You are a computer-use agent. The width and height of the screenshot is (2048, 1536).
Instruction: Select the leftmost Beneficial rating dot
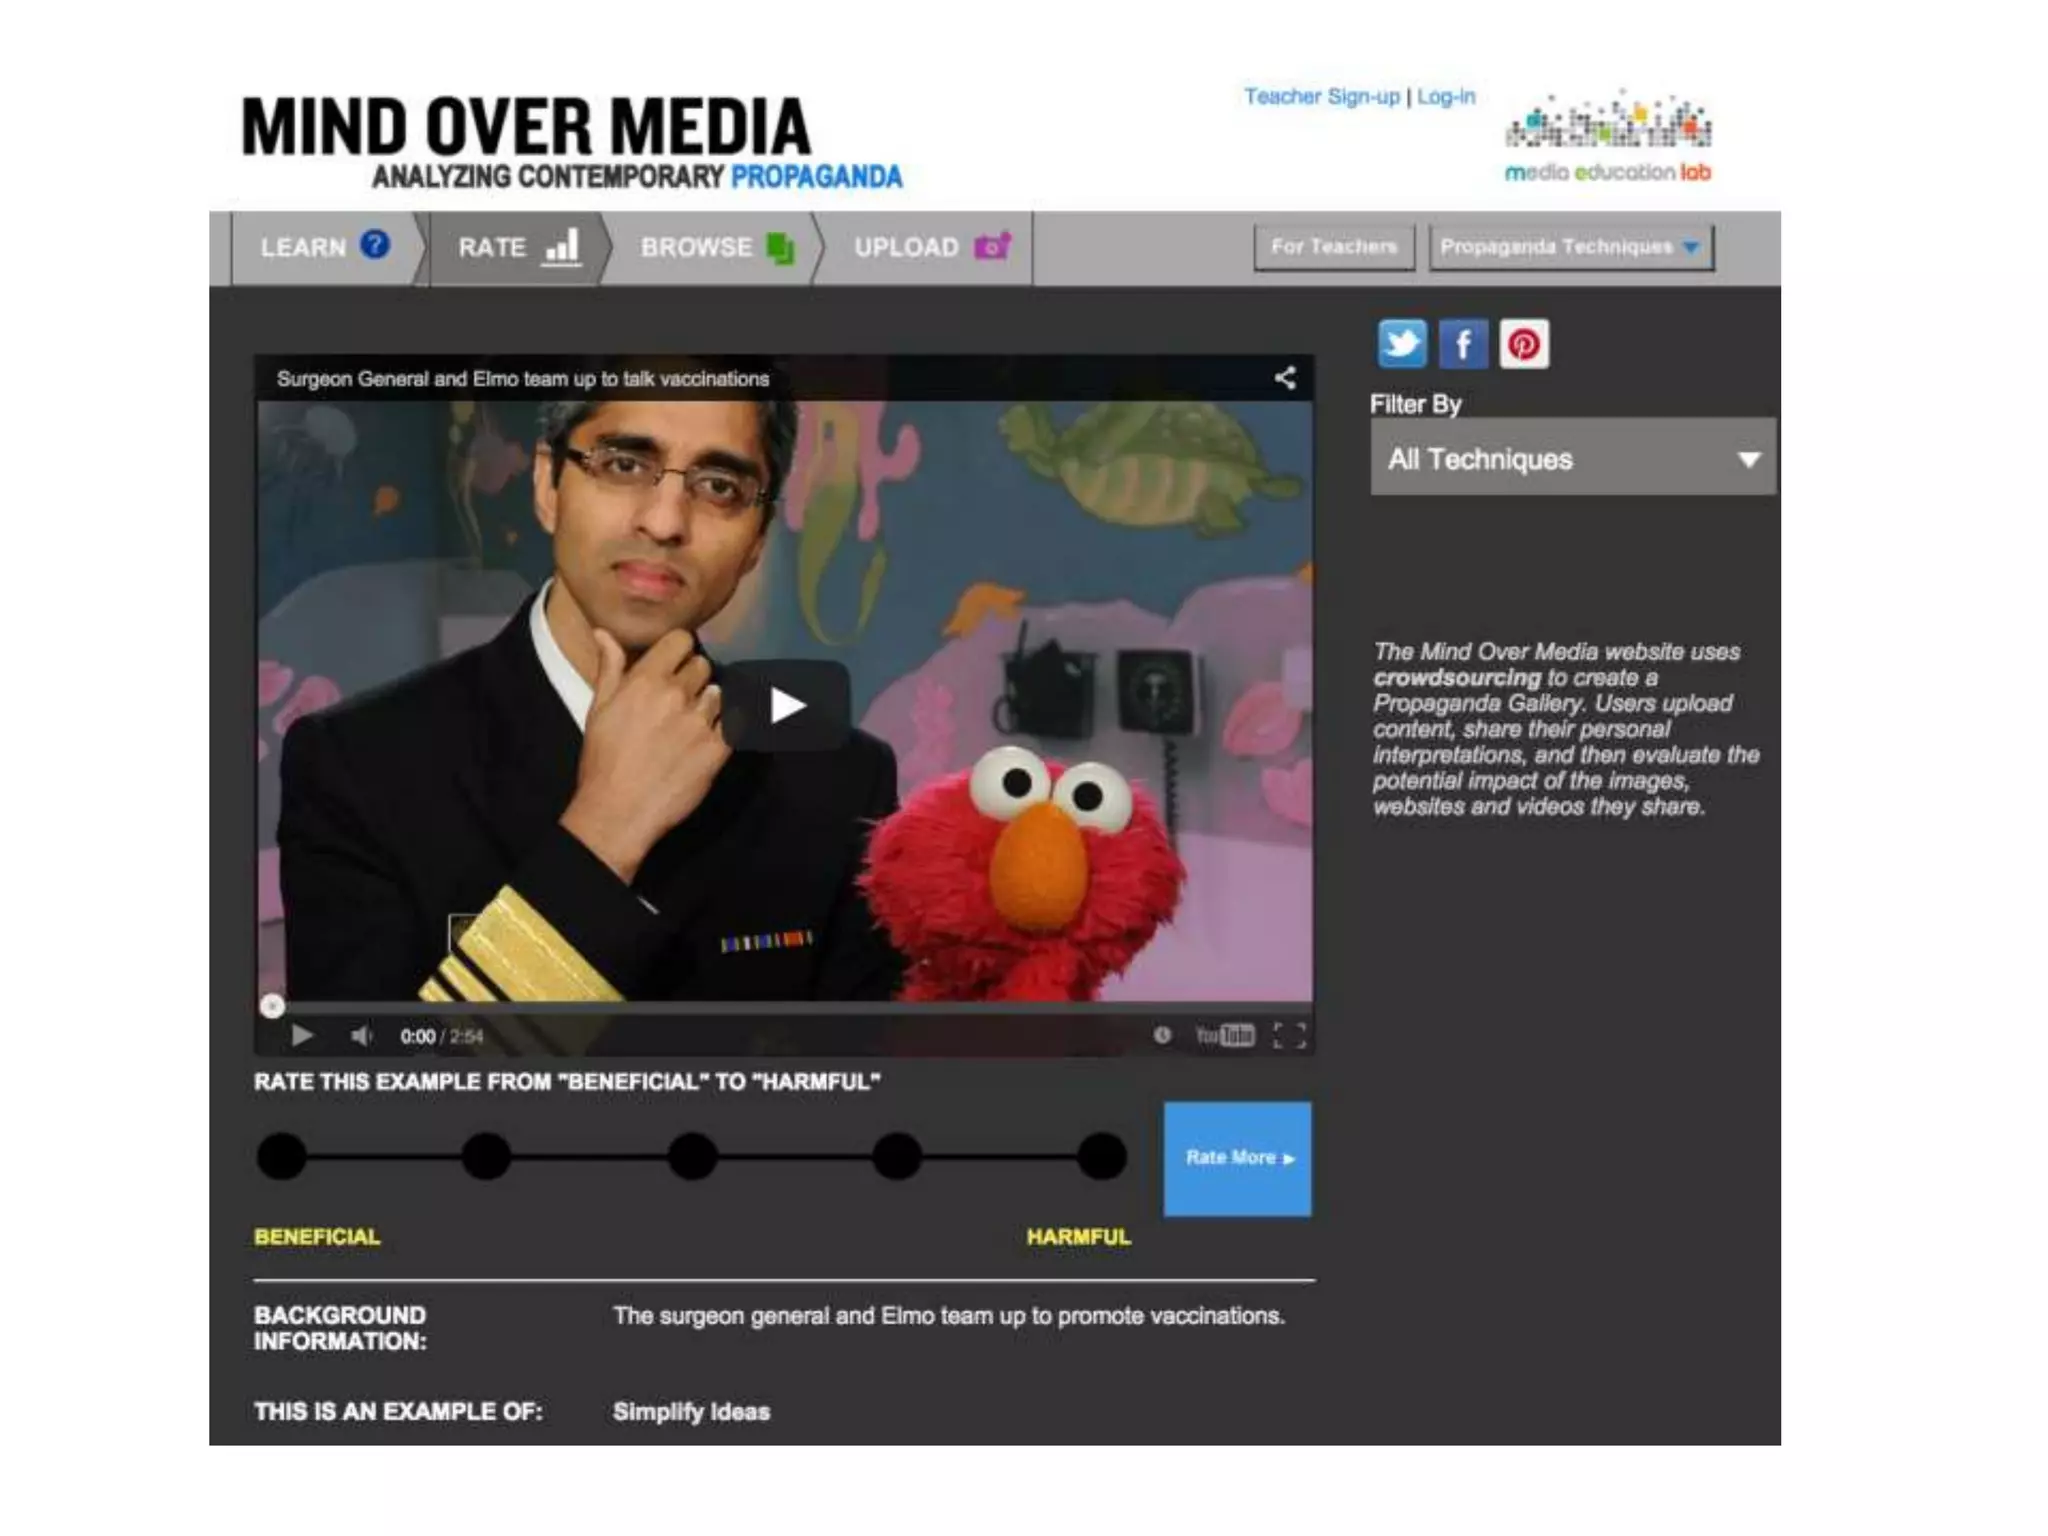point(282,1156)
